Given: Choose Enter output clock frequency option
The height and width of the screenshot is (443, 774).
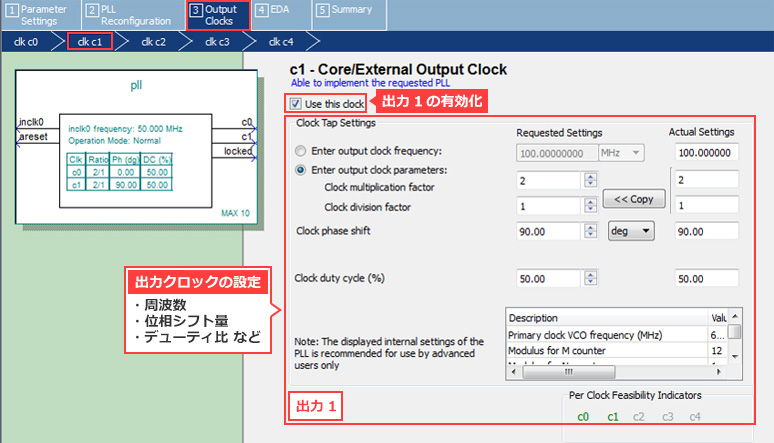Looking at the screenshot, I should tap(301, 152).
